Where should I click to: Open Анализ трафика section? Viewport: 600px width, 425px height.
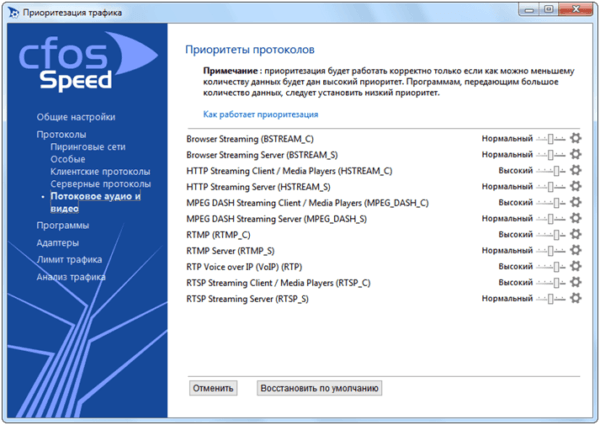coord(71,277)
